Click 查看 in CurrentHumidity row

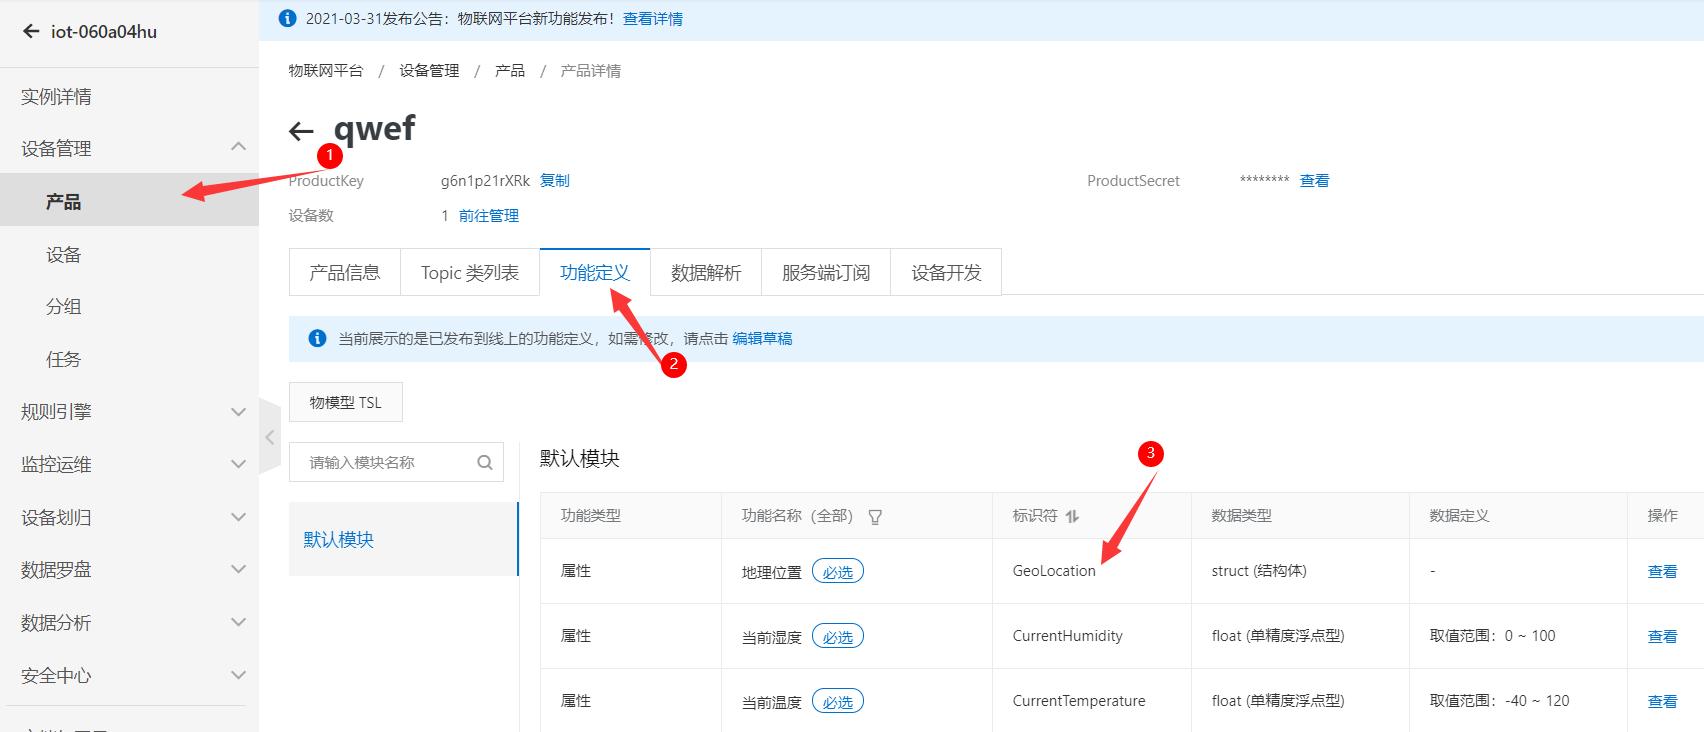[x=1662, y=636]
